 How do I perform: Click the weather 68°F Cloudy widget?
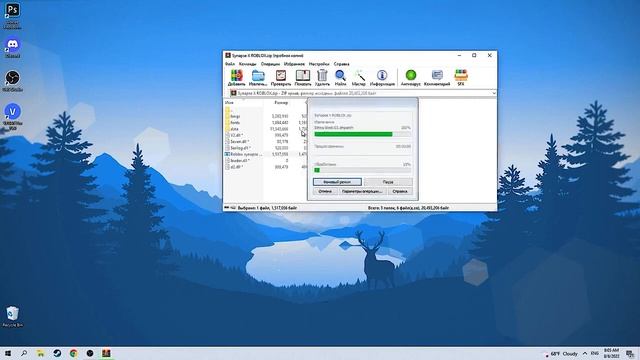[x=561, y=353]
